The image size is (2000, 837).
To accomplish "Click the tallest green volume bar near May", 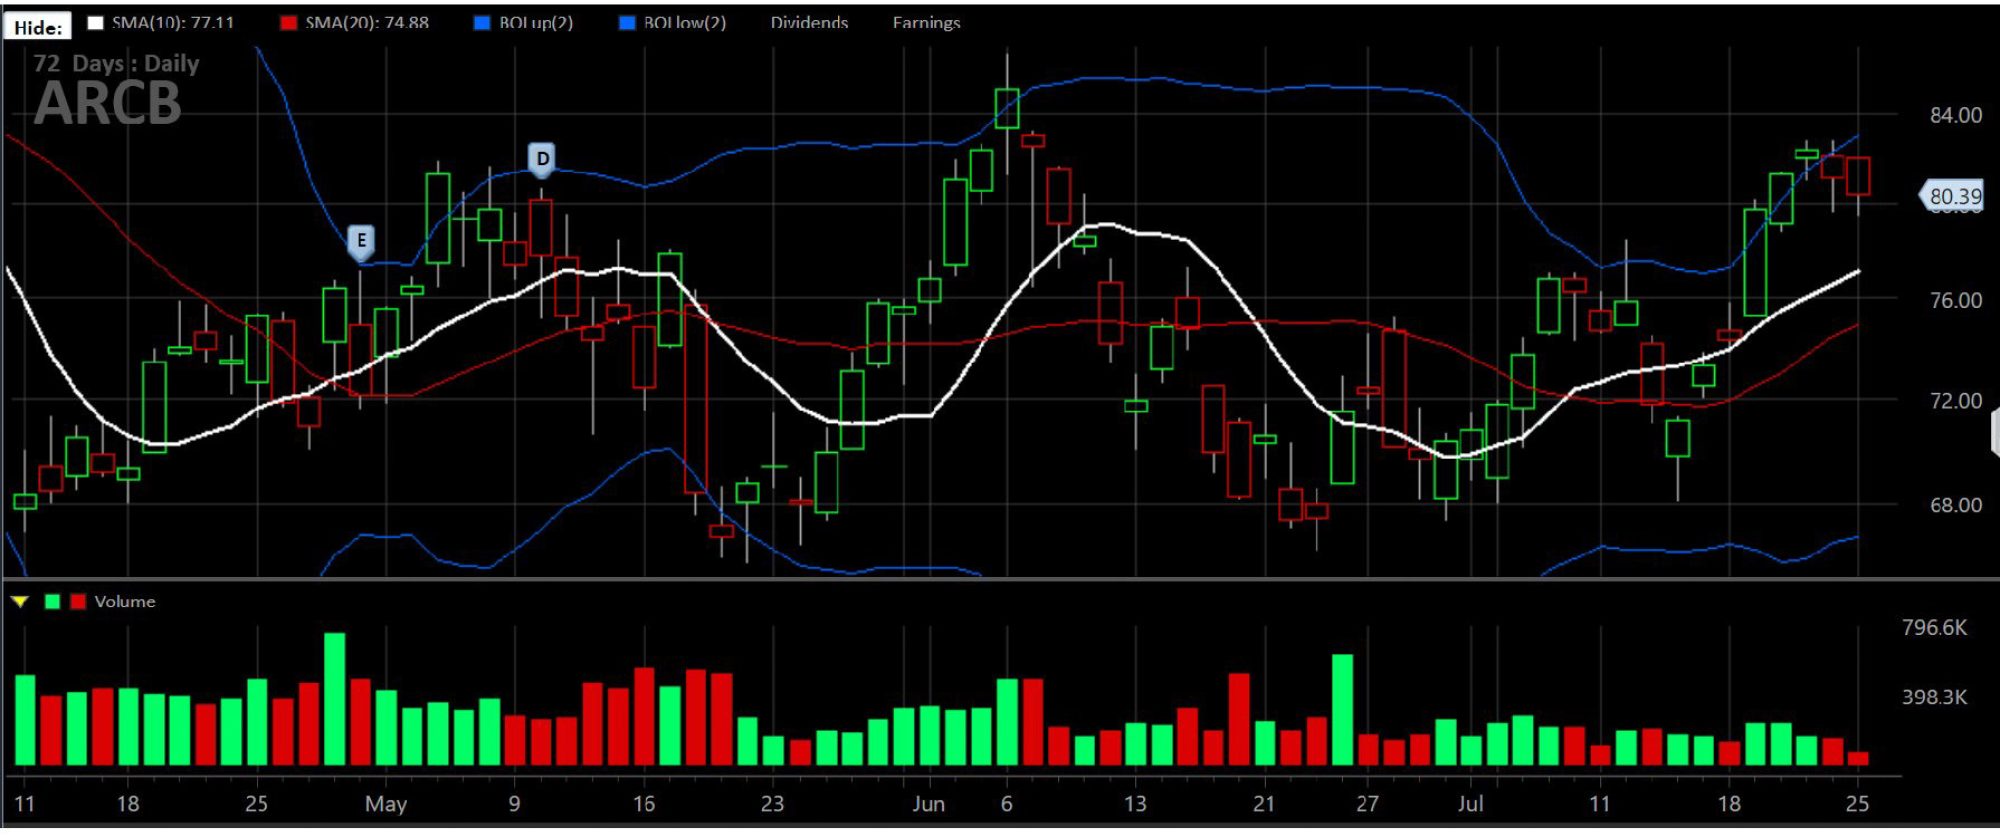I will [x=335, y=699].
